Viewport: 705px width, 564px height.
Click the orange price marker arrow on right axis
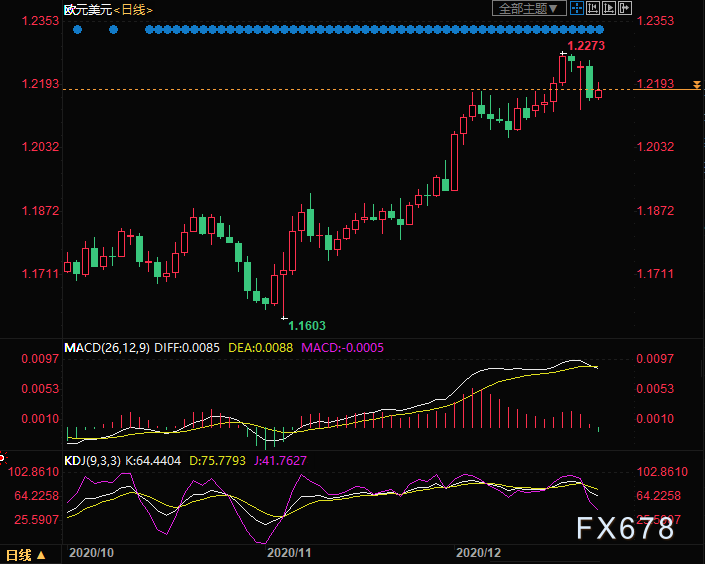696,83
